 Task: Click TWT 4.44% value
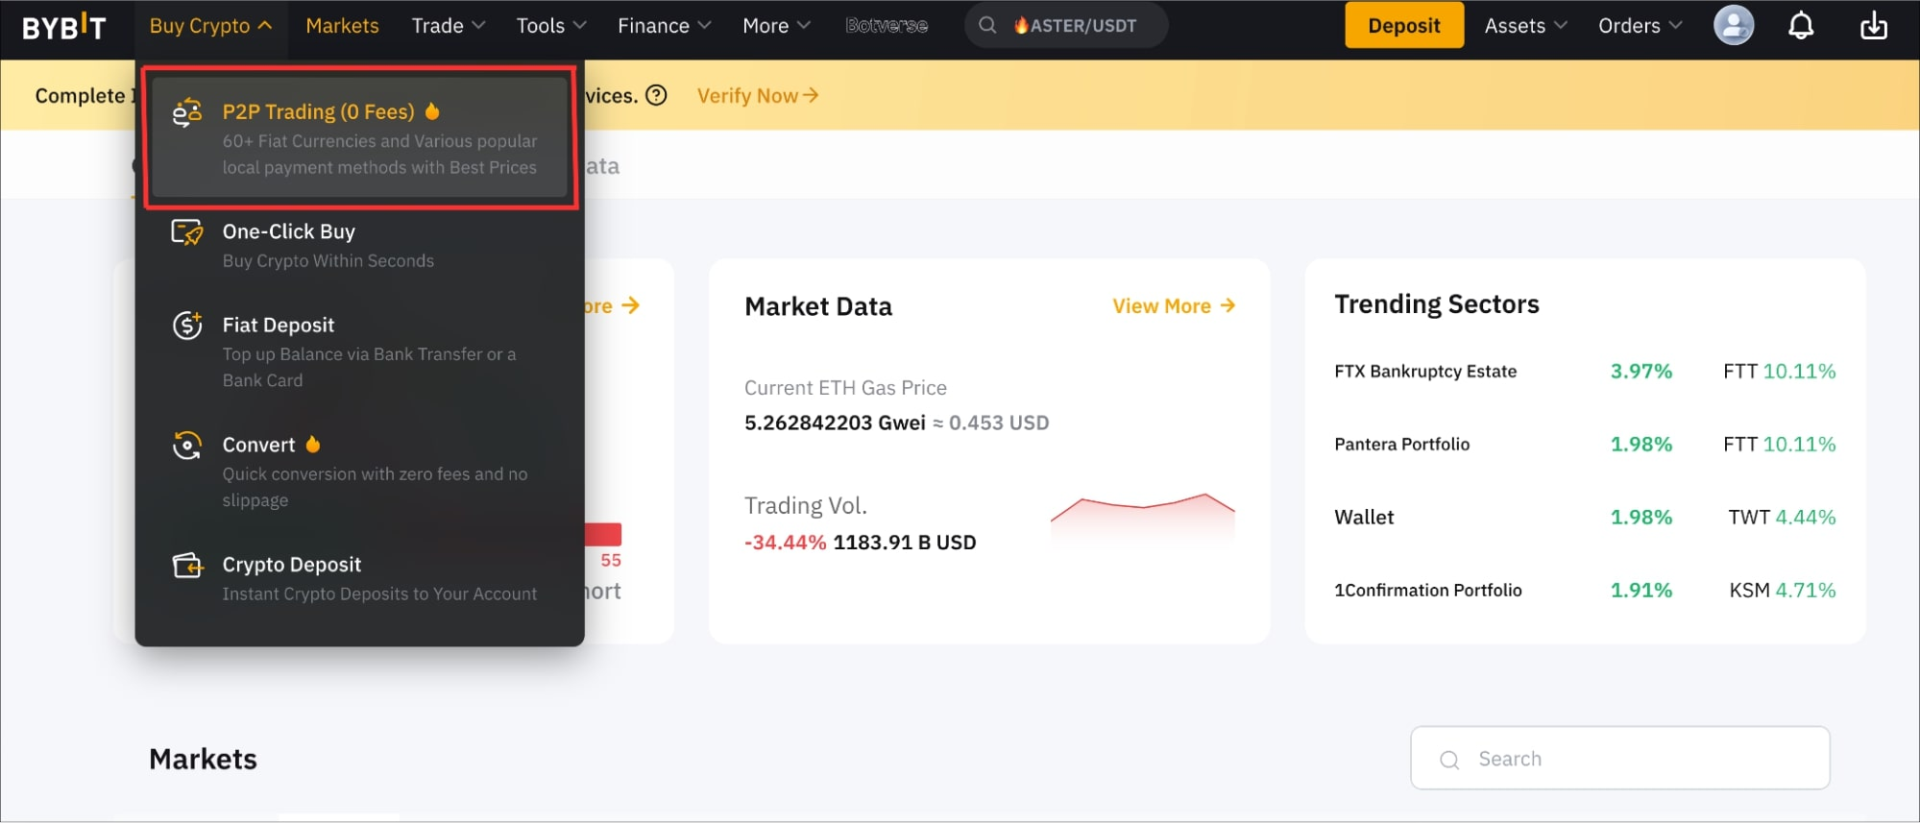(x=1782, y=517)
